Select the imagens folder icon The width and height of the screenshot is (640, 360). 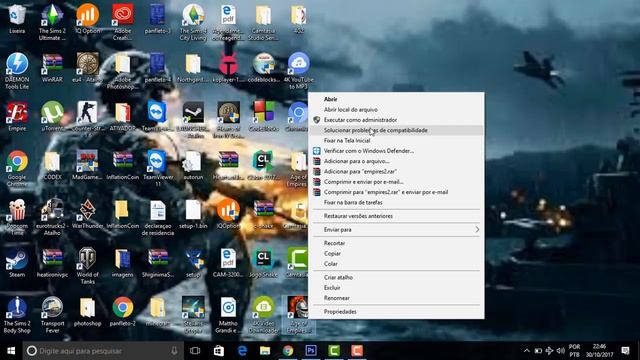coord(122,262)
